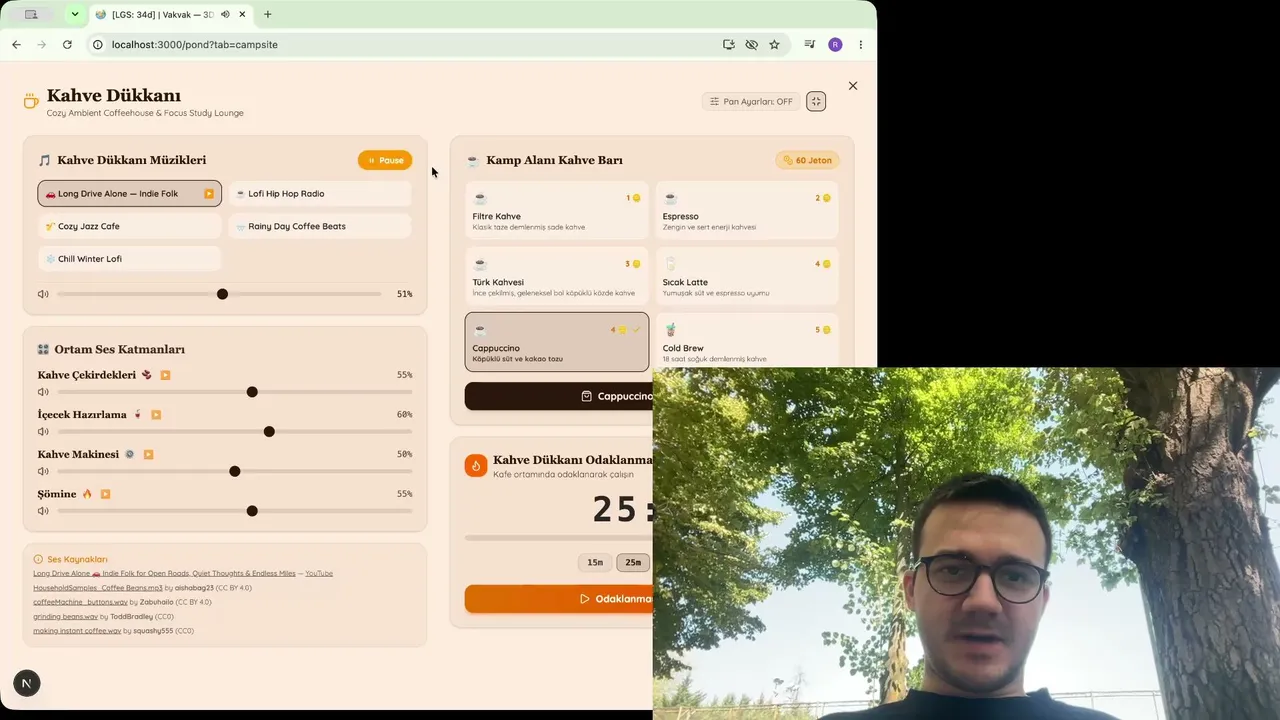
Task: Close the Kahve Dükkanı panel
Action: pos(853,86)
